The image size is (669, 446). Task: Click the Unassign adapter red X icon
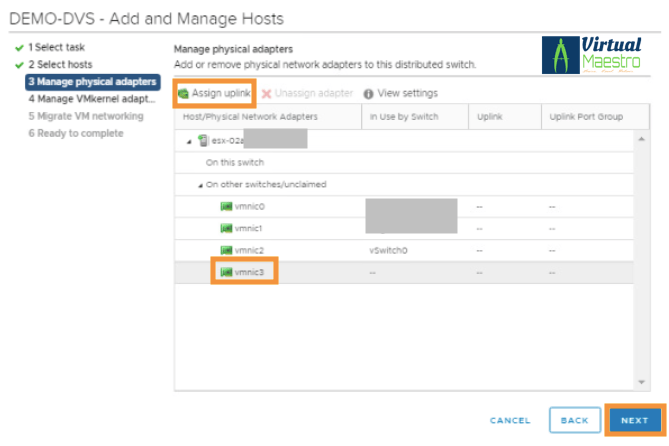point(266,93)
